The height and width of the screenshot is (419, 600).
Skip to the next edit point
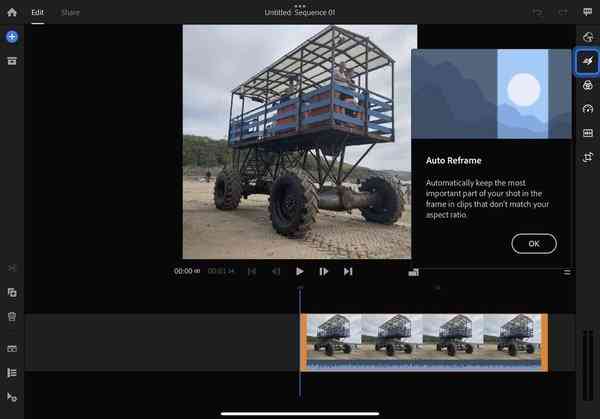tap(348, 271)
